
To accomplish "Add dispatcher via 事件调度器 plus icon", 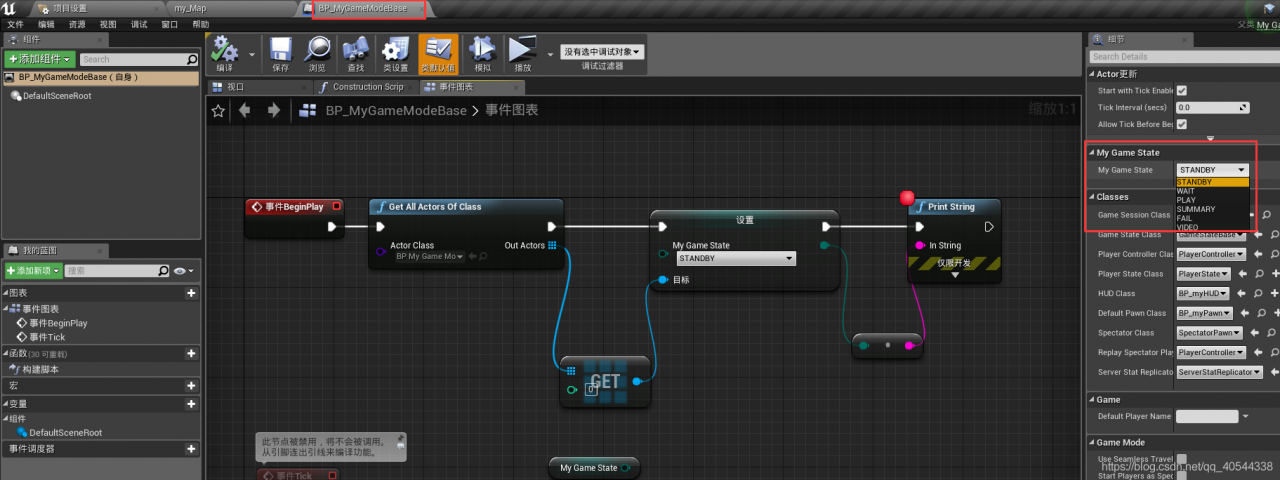I will pyautogui.click(x=191, y=449).
